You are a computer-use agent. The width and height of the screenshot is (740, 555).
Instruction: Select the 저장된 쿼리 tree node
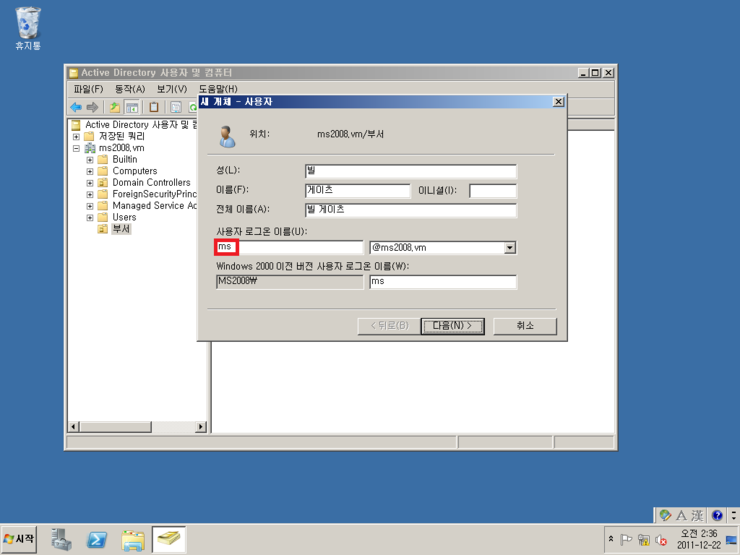(x=121, y=136)
